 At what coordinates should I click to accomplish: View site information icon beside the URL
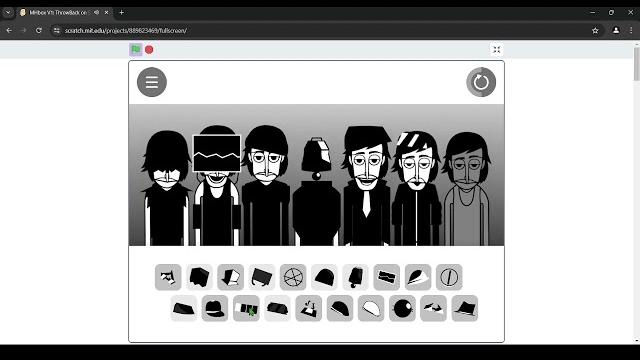(57, 31)
